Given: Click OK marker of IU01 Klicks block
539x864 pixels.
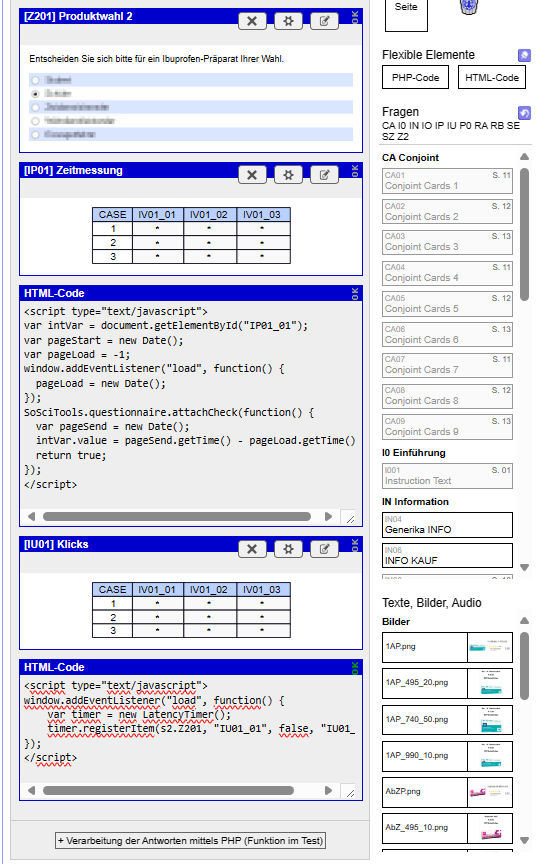Looking at the screenshot, I should click(355, 545).
